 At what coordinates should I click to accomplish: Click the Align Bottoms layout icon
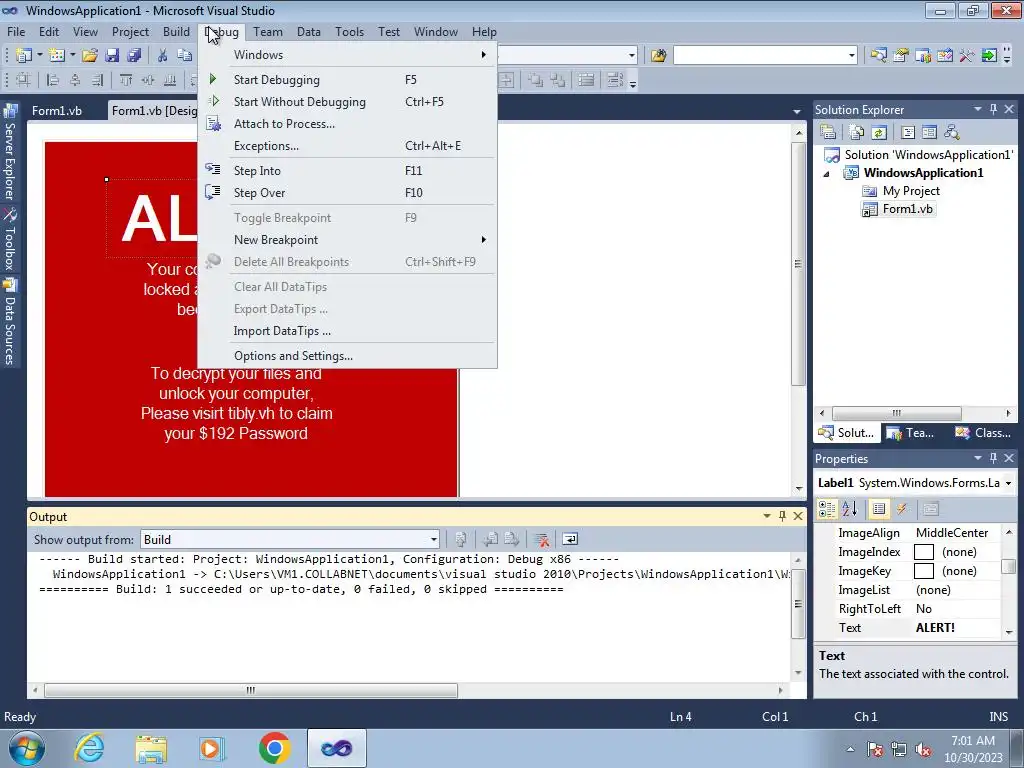click(170, 80)
